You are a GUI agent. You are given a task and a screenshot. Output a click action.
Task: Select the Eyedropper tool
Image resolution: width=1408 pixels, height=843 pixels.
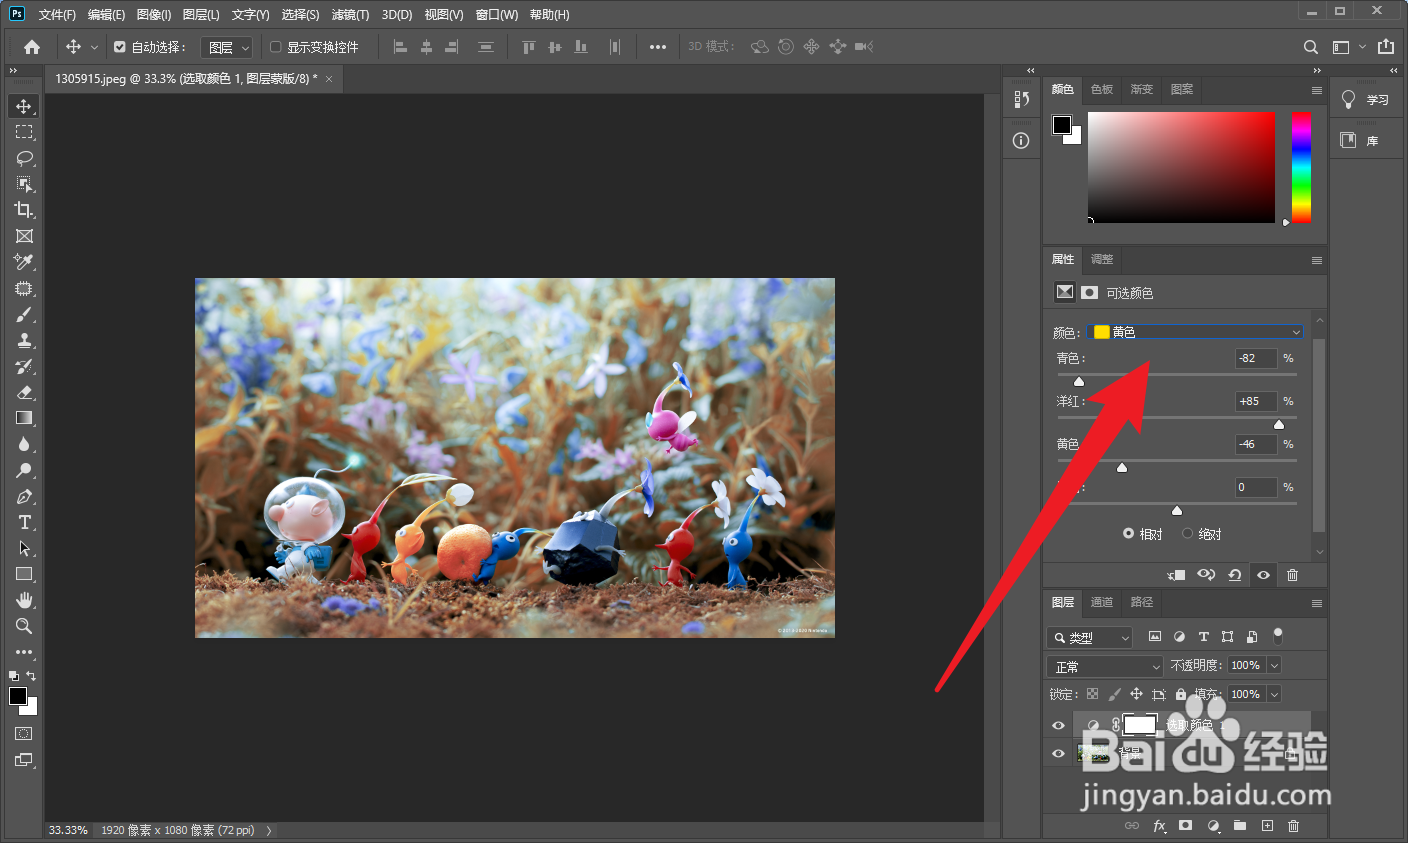(24, 262)
